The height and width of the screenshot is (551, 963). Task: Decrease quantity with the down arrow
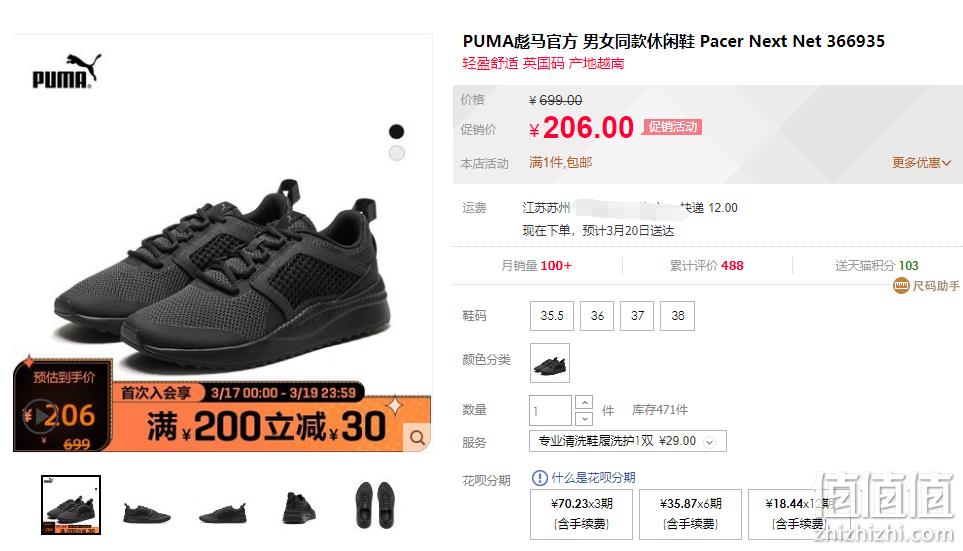click(584, 418)
